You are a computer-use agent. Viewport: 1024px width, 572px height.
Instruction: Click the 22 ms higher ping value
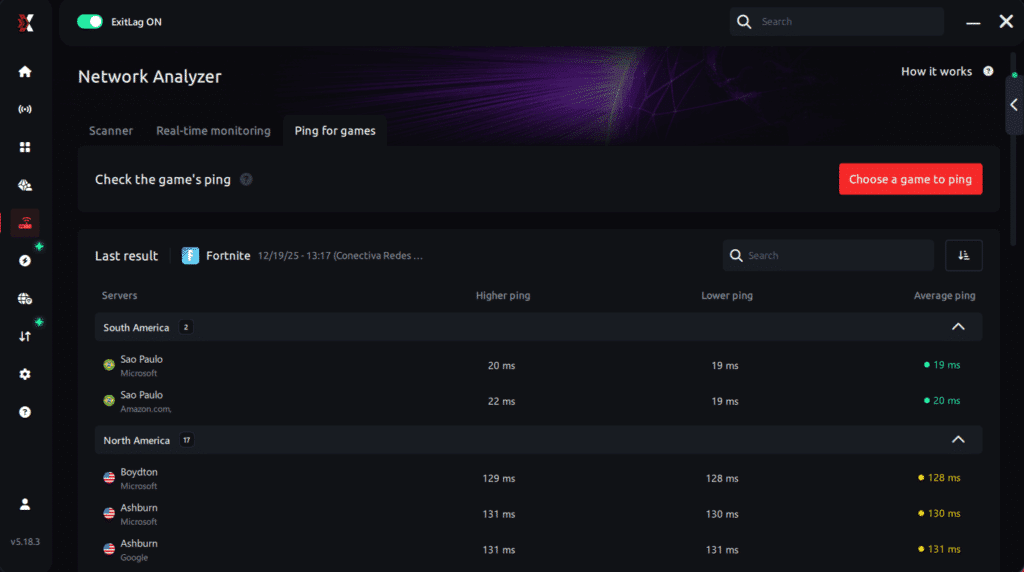tap(502, 402)
